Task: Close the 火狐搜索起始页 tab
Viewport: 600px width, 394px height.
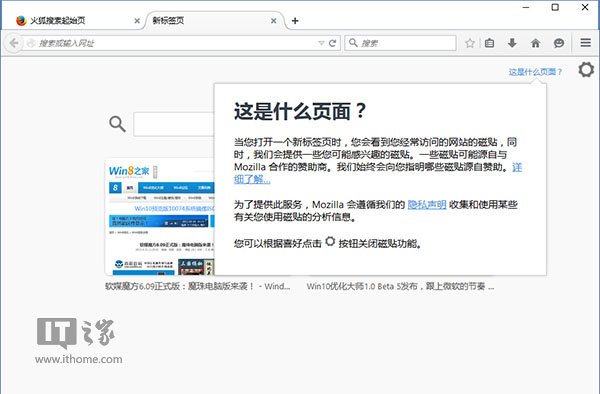Action: [x=137, y=21]
